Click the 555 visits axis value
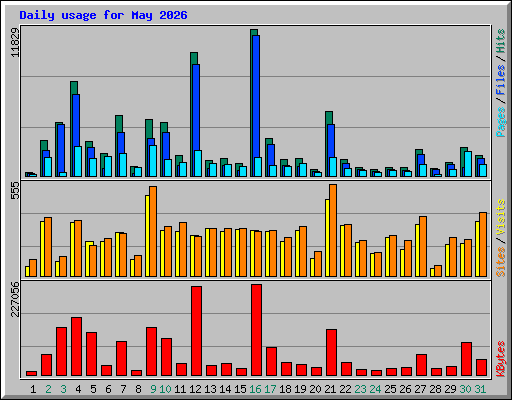Image resolution: width=512 pixels, height=400 pixels. [x=15, y=191]
